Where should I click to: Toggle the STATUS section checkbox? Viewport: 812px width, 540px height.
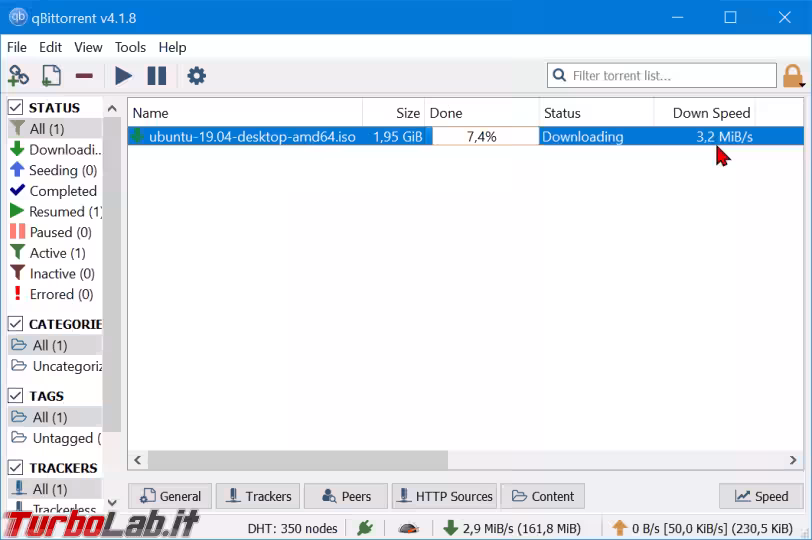click(x=16, y=107)
